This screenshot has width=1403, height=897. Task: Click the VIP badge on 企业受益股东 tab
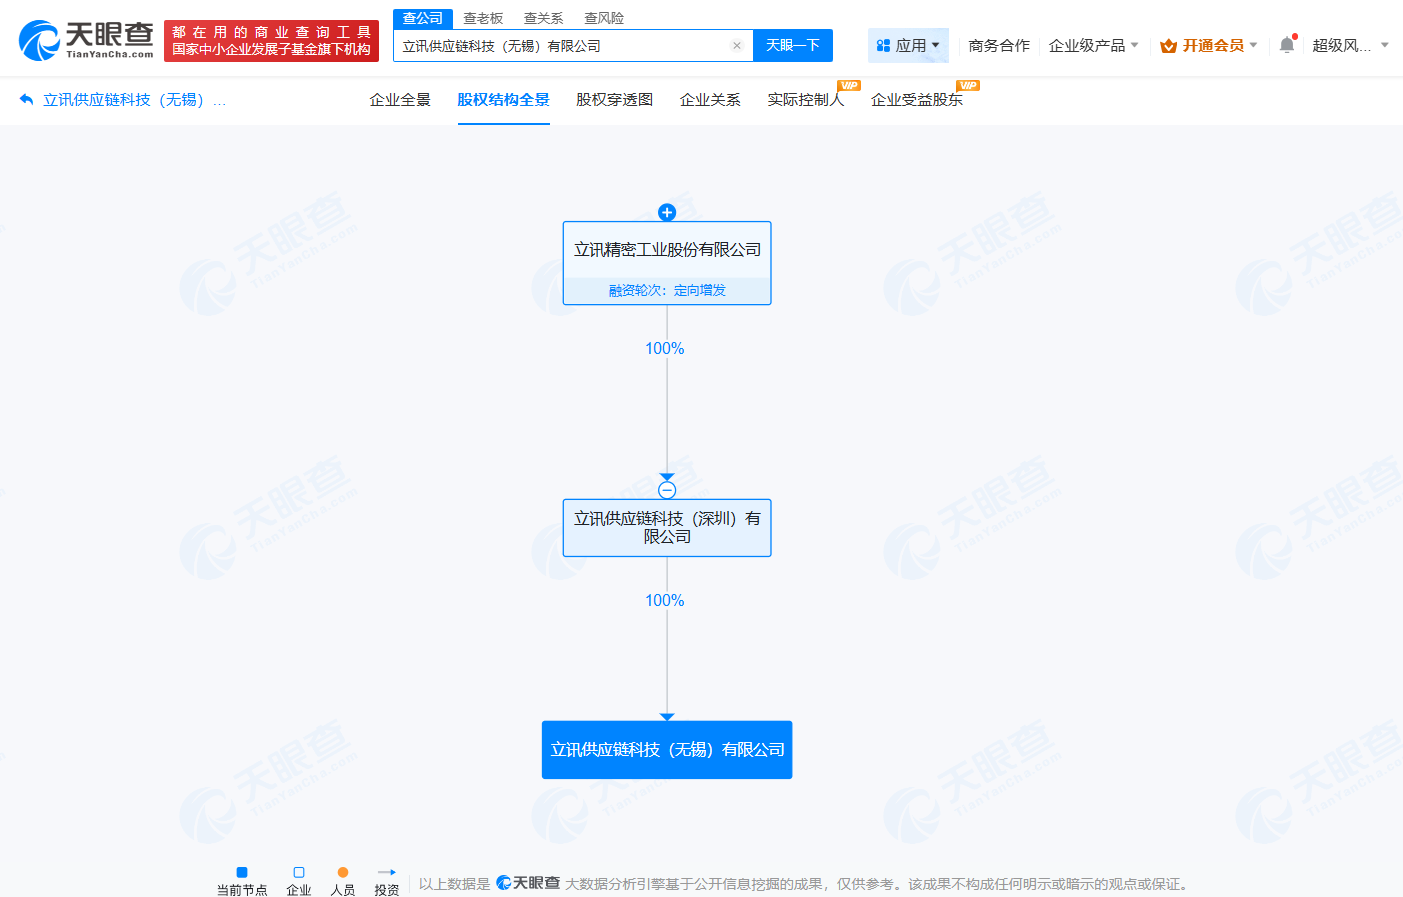coord(967,85)
